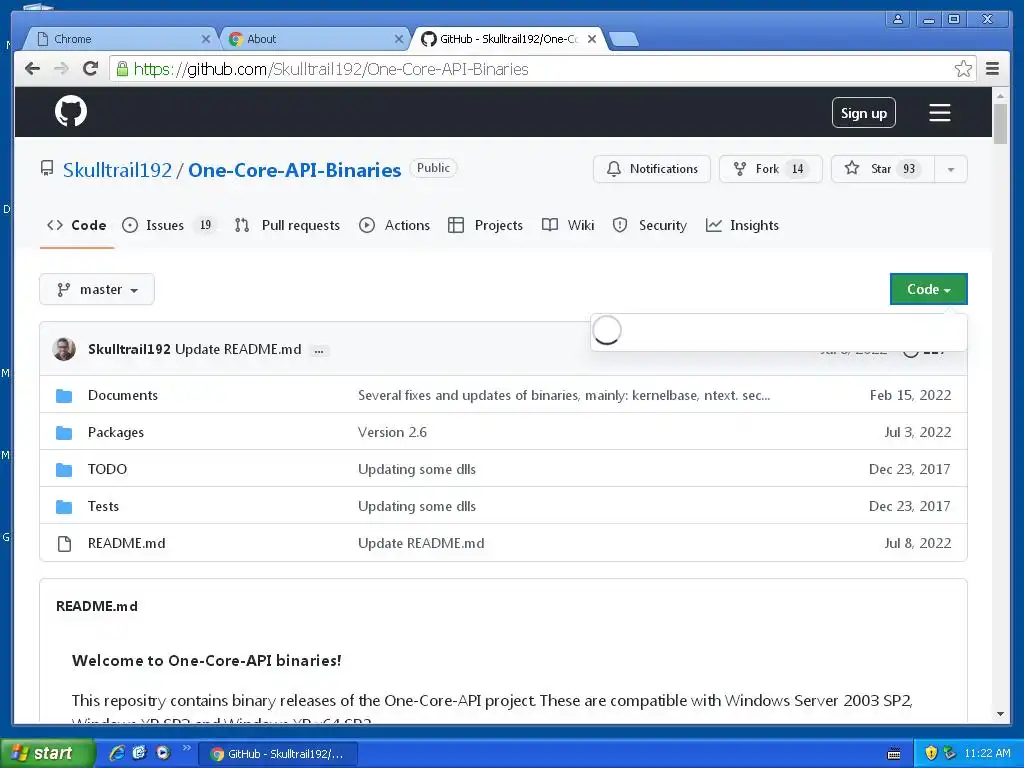Open the Star options dropdown arrow
Image resolution: width=1024 pixels, height=768 pixels.
(951, 169)
